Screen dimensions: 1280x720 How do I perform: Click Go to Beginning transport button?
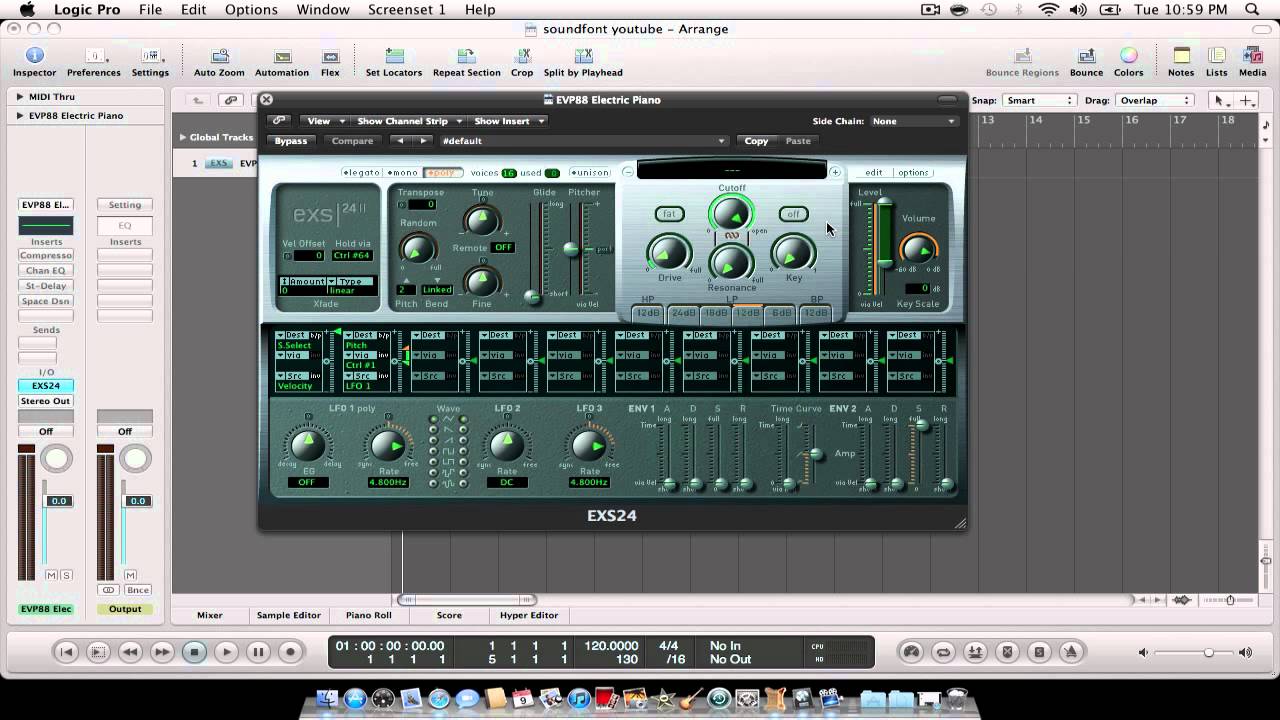pyautogui.click(x=66, y=652)
